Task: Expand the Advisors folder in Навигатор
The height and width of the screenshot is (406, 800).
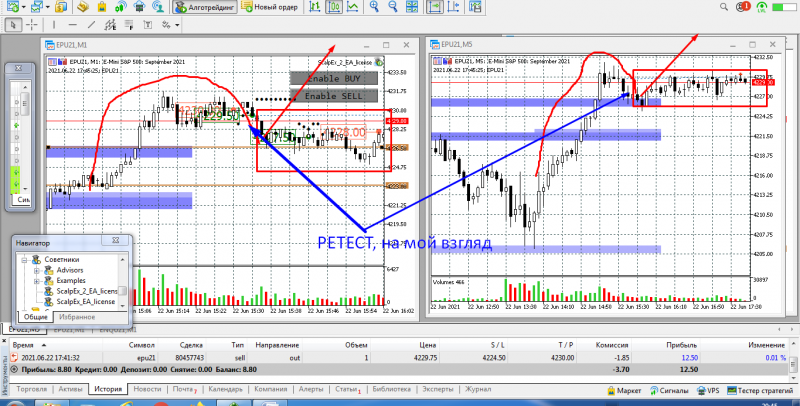Action: pyautogui.click(x=36, y=270)
